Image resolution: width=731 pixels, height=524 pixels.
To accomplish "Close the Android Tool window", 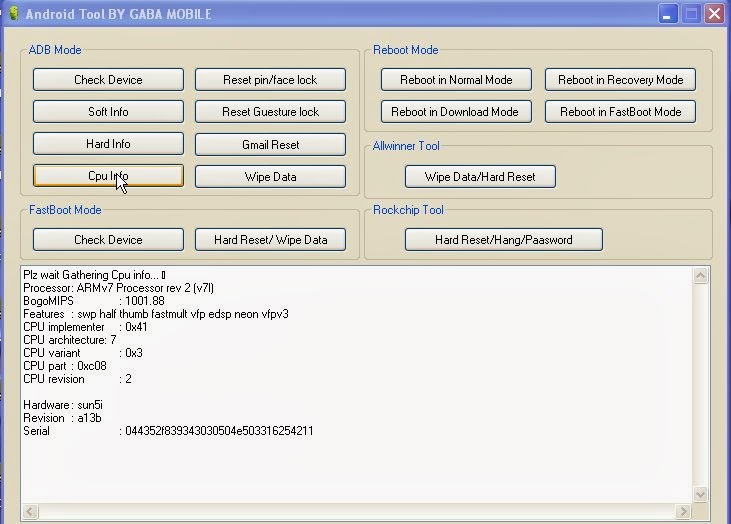I will 714,14.
